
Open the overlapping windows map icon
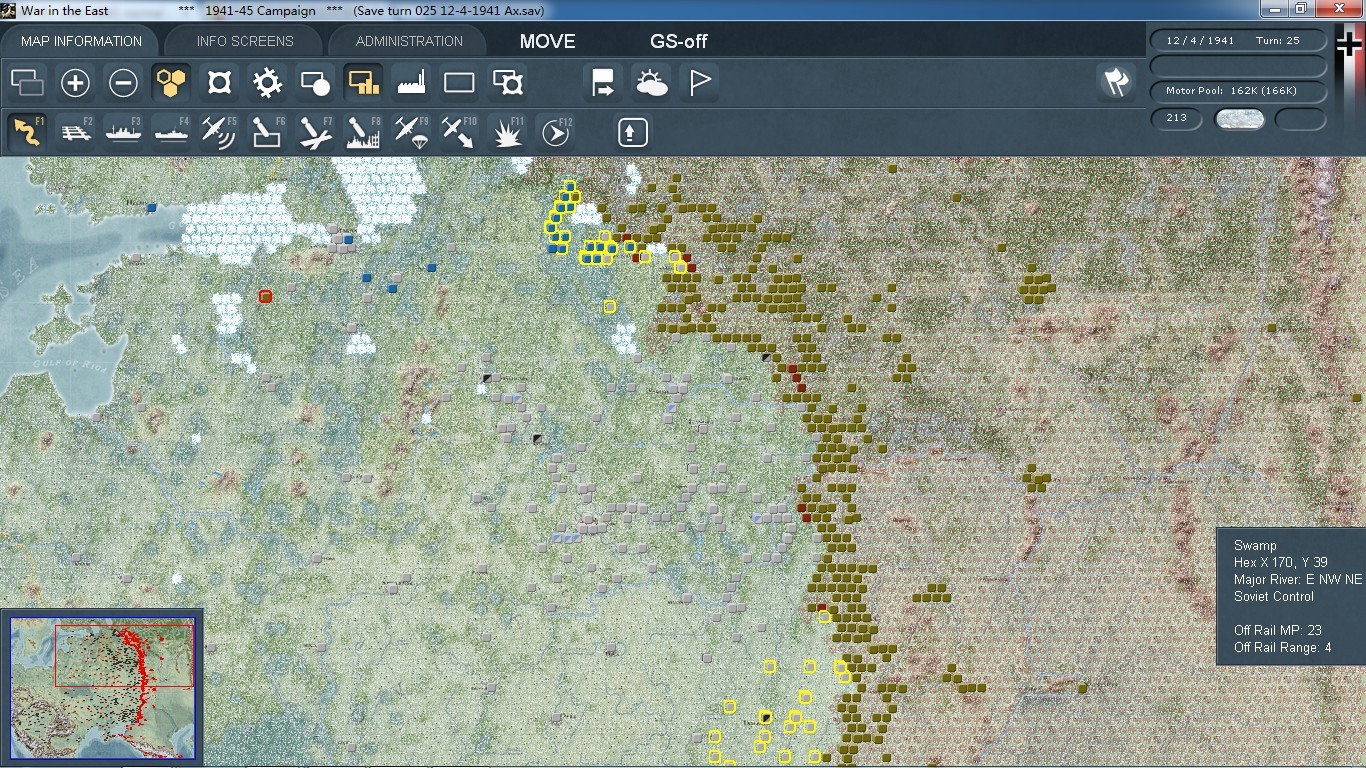[28, 82]
